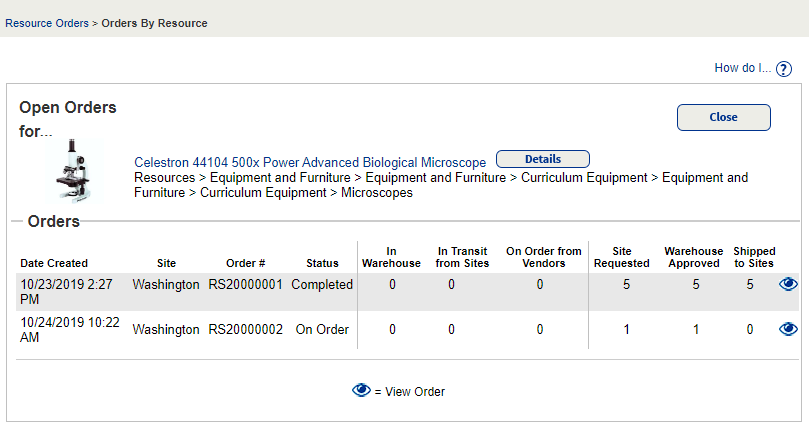Click the Status column header

(322, 263)
